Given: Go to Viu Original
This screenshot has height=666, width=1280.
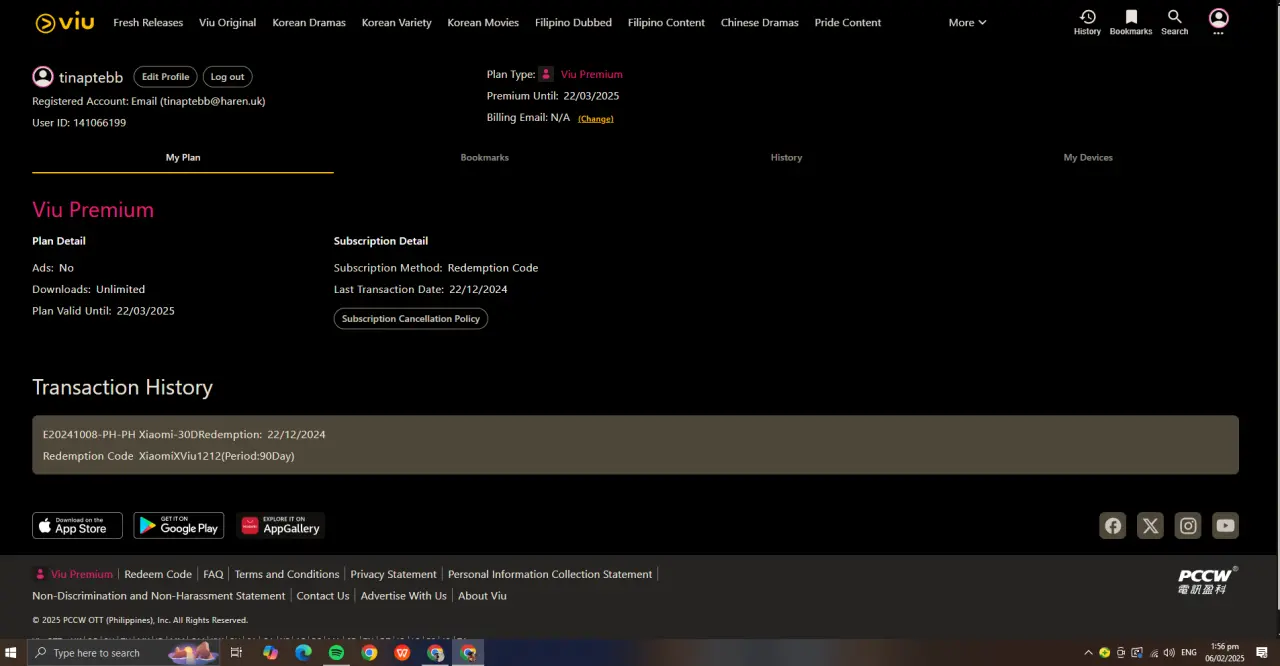Looking at the screenshot, I should (x=227, y=22).
